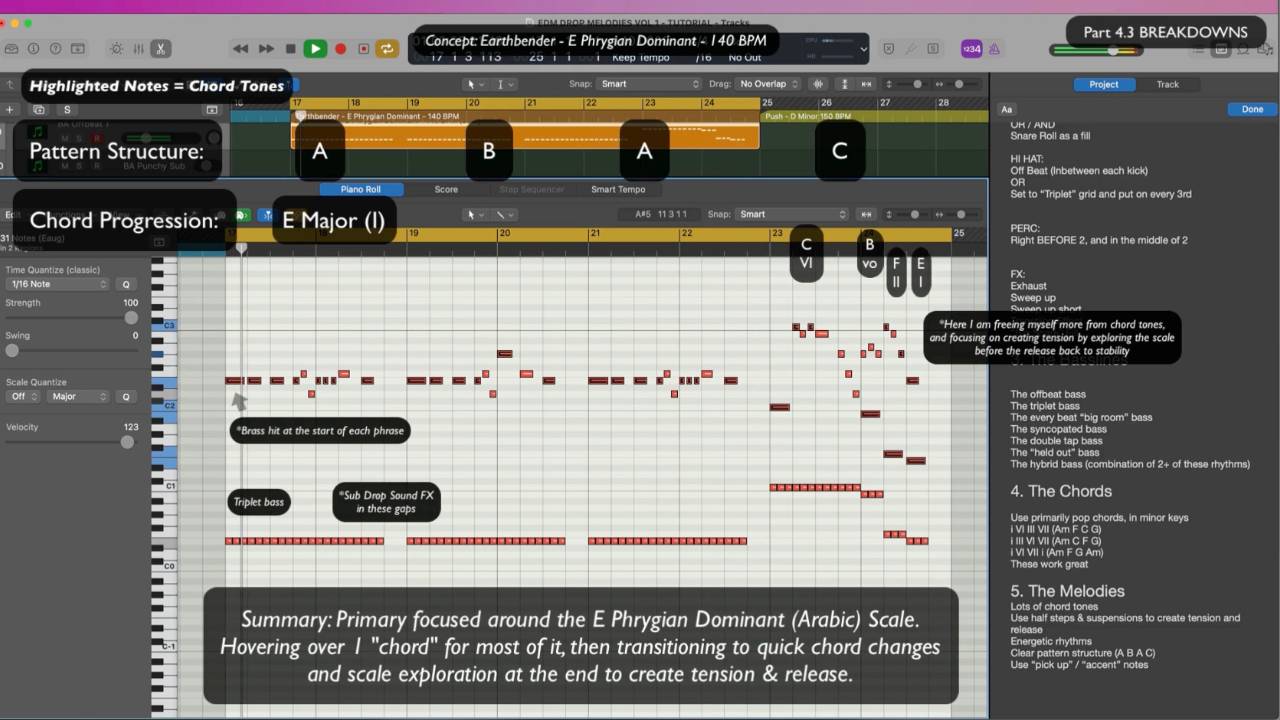Image resolution: width=1280 pixels, height=720 pixels.
Task: Toggle horizontal auto zoom in tracks toolbar
Action: (x=866, y=84)
